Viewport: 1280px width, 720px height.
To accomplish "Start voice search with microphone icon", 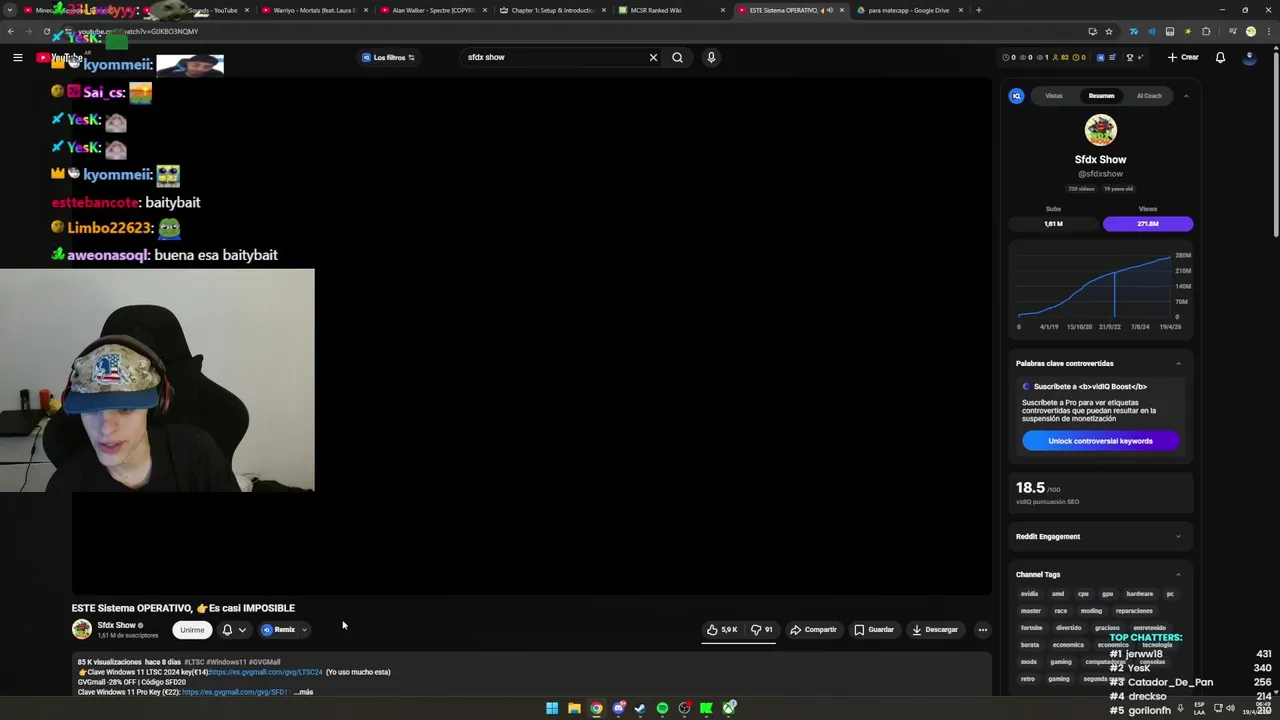I will (711, 57).
